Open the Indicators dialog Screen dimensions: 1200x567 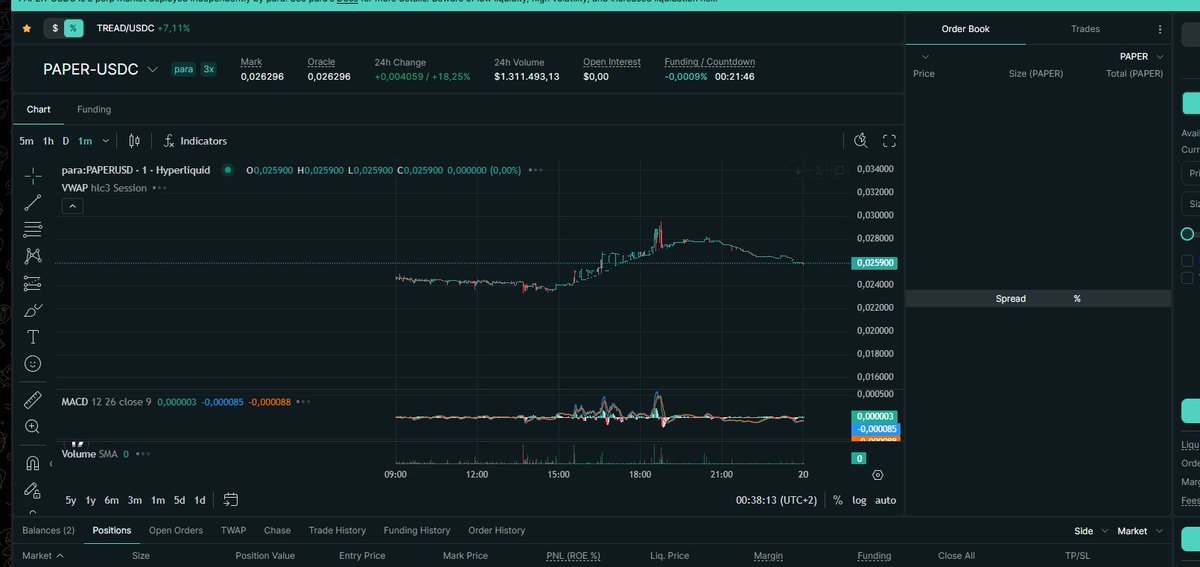pos(195,141)
